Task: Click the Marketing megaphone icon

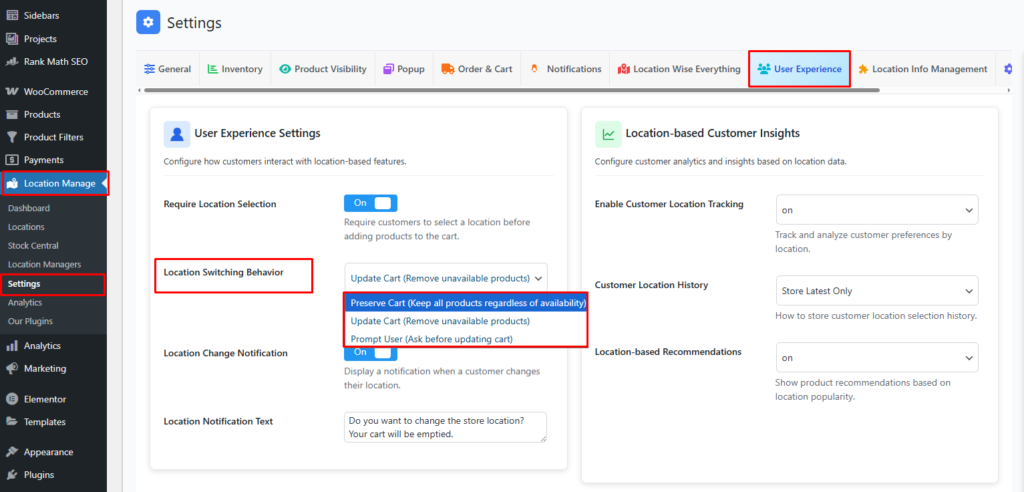Action: 12,368
